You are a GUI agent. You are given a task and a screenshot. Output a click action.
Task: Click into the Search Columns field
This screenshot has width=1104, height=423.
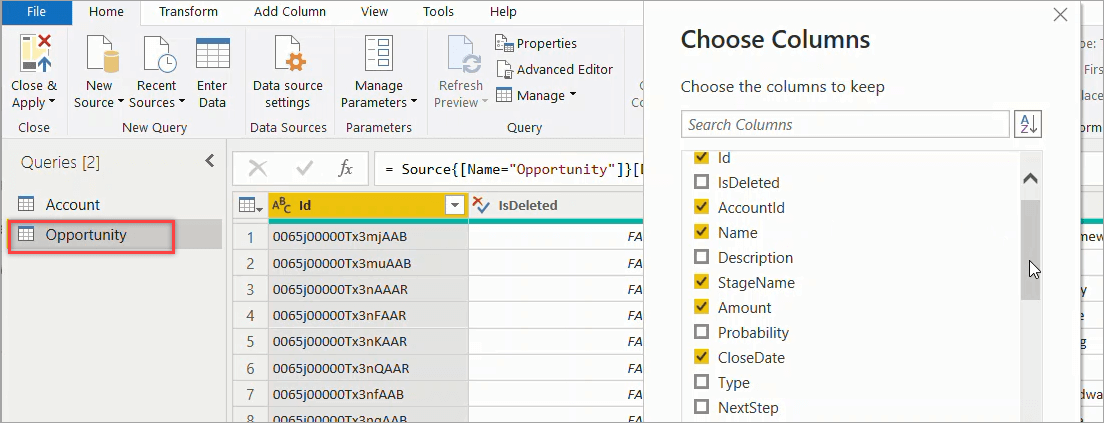846,125
